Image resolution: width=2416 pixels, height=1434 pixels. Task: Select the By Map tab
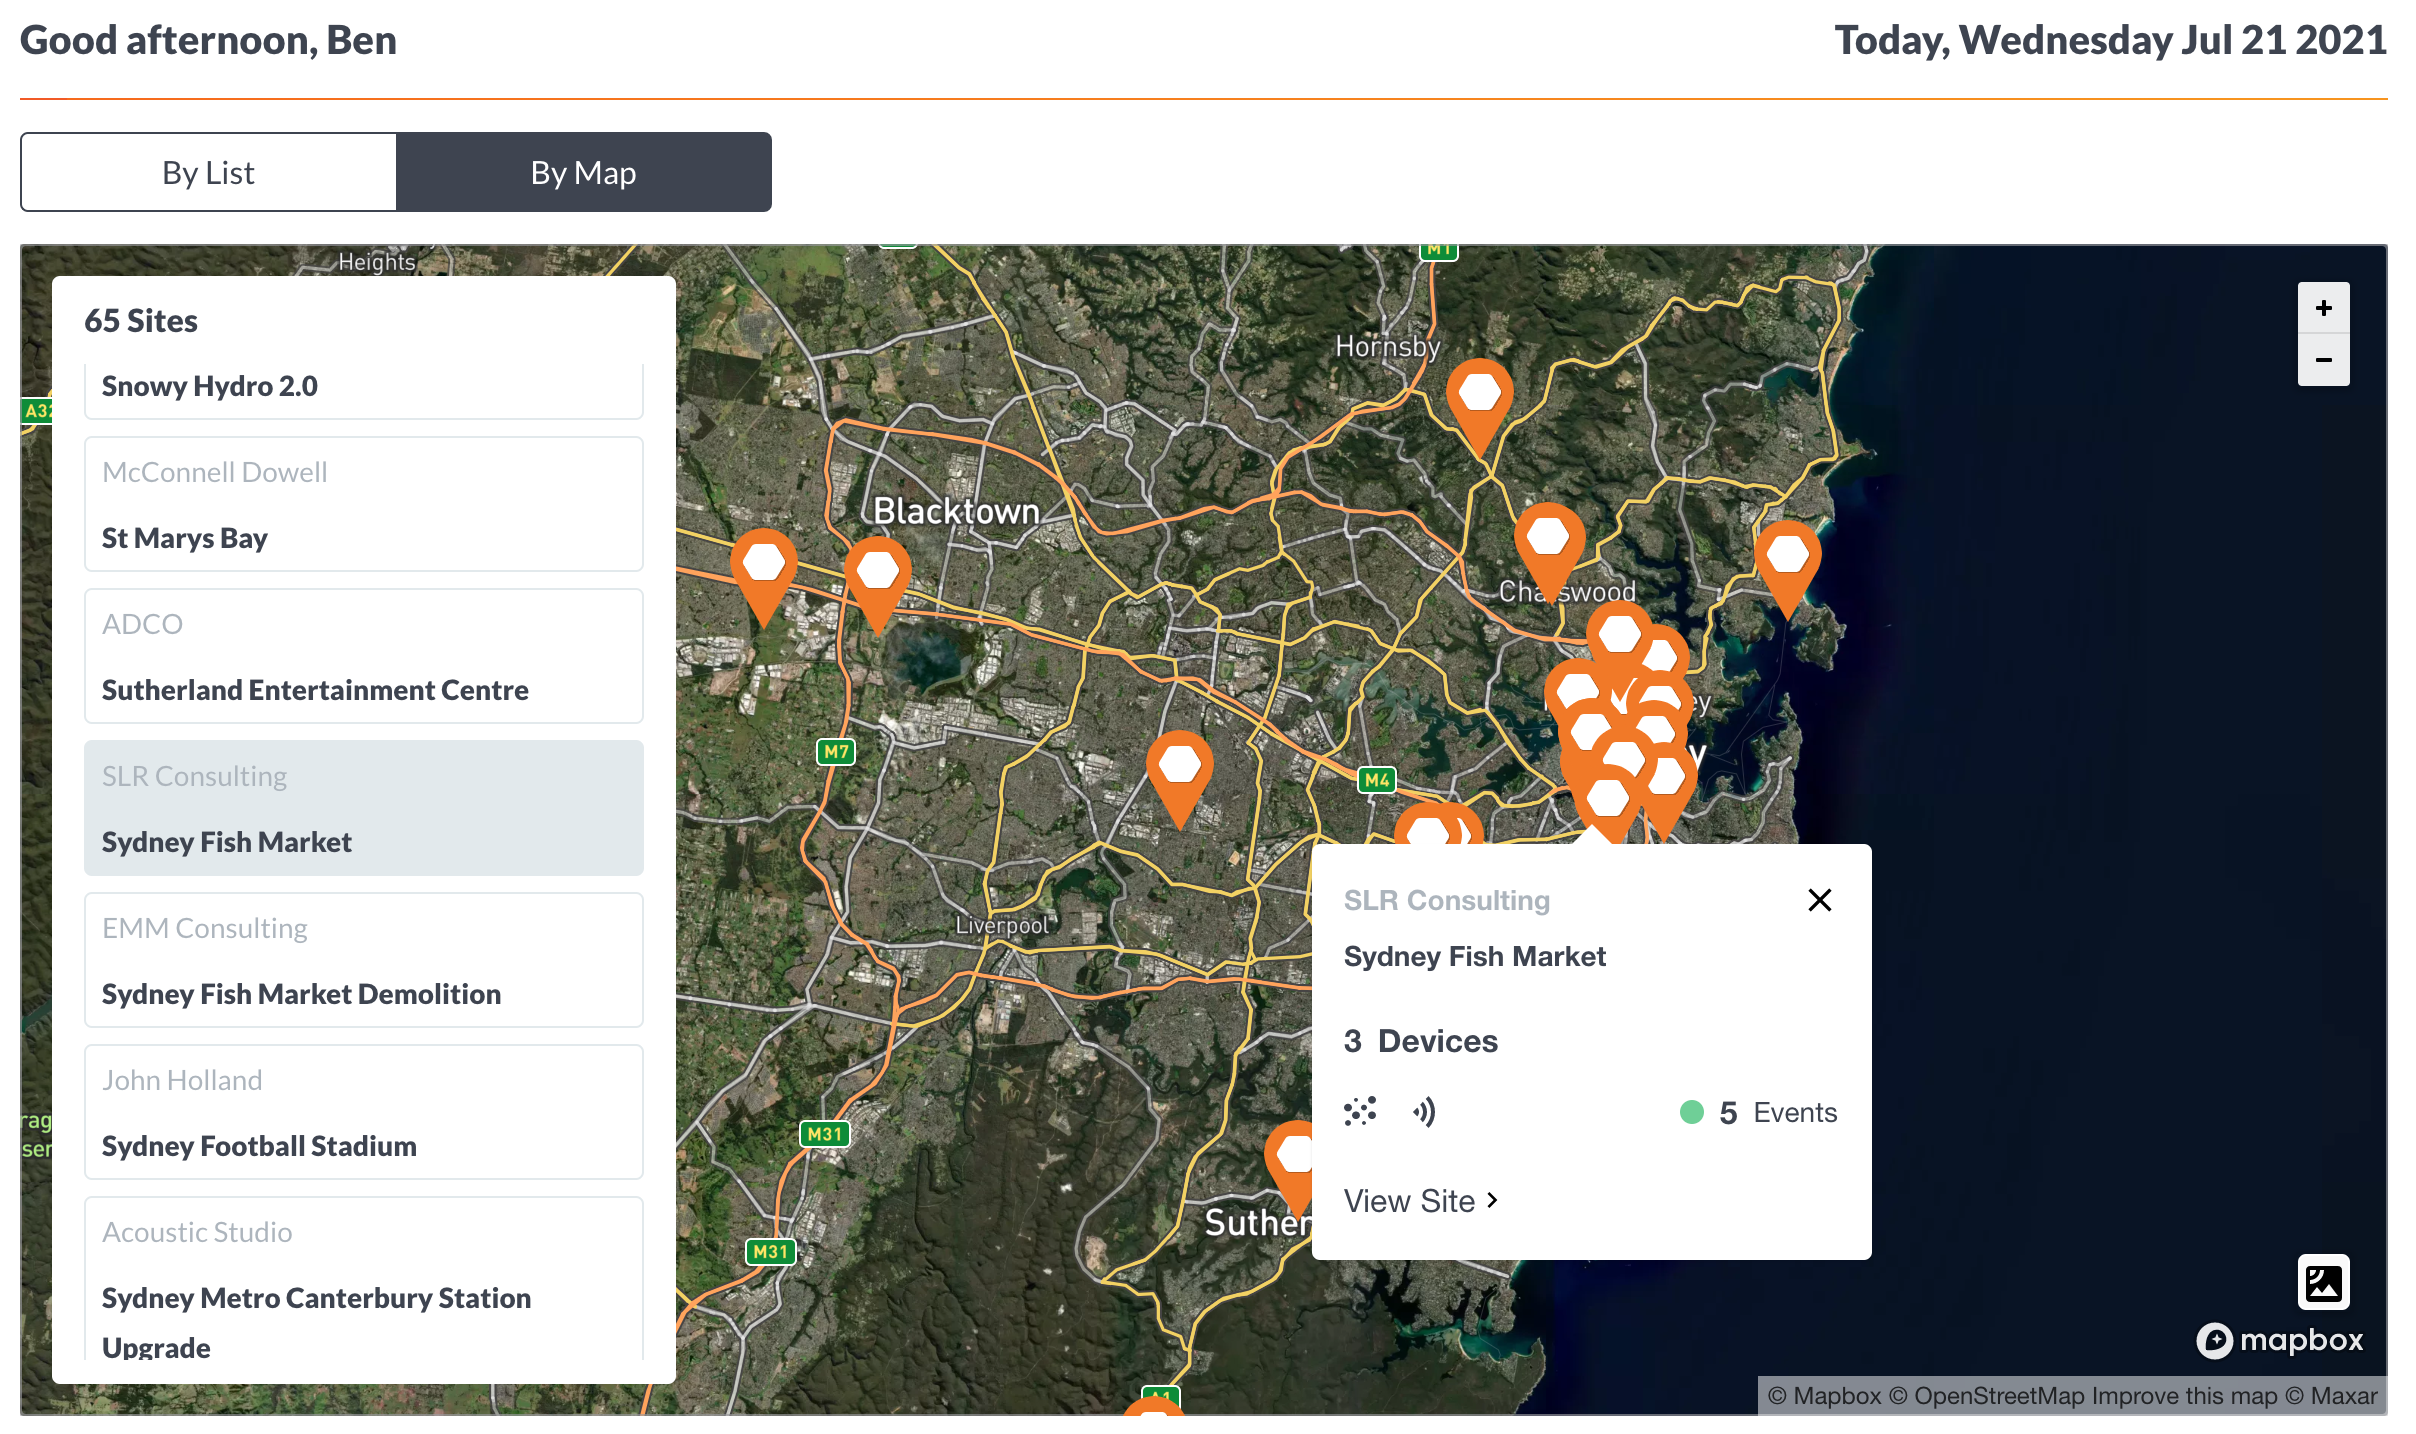(x=584, y=172)
